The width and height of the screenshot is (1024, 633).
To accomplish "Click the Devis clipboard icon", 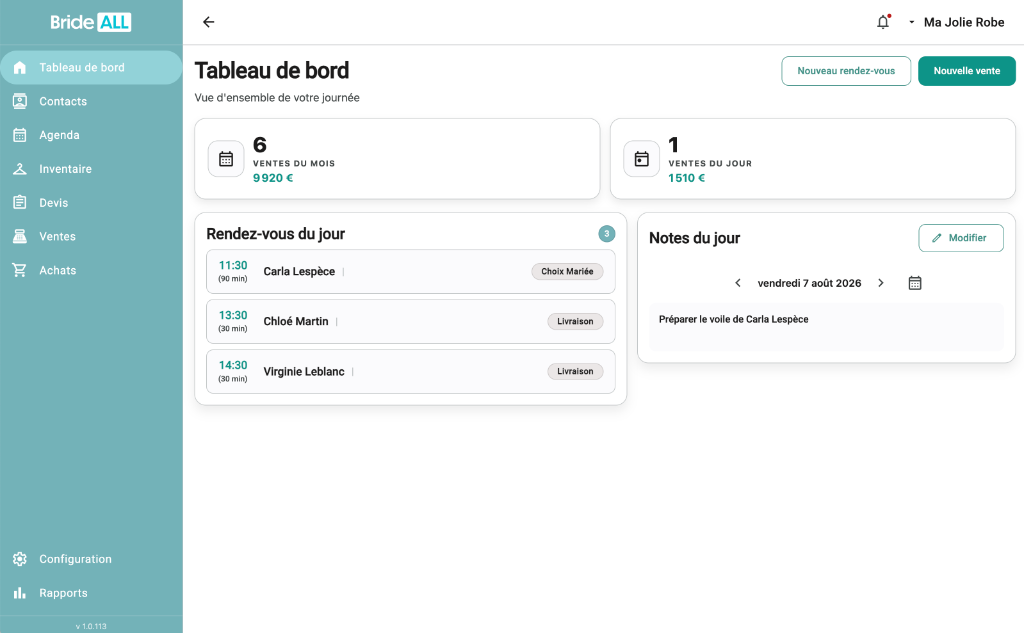I will (x=20, y=203).
